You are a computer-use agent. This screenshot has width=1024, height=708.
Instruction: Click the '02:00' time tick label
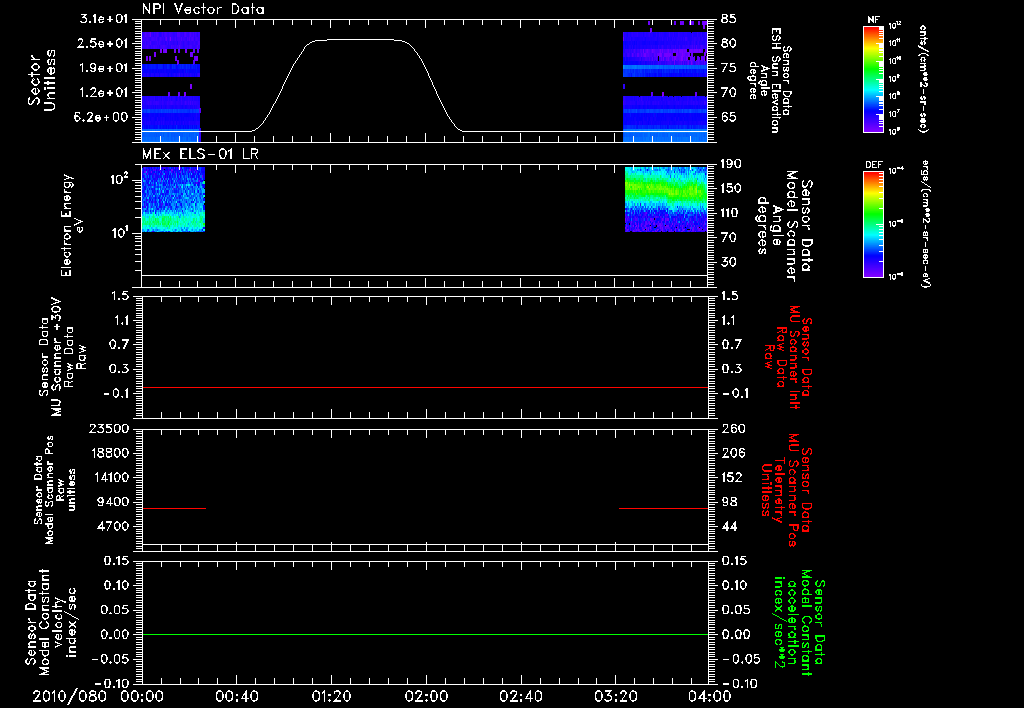(426, 696)
